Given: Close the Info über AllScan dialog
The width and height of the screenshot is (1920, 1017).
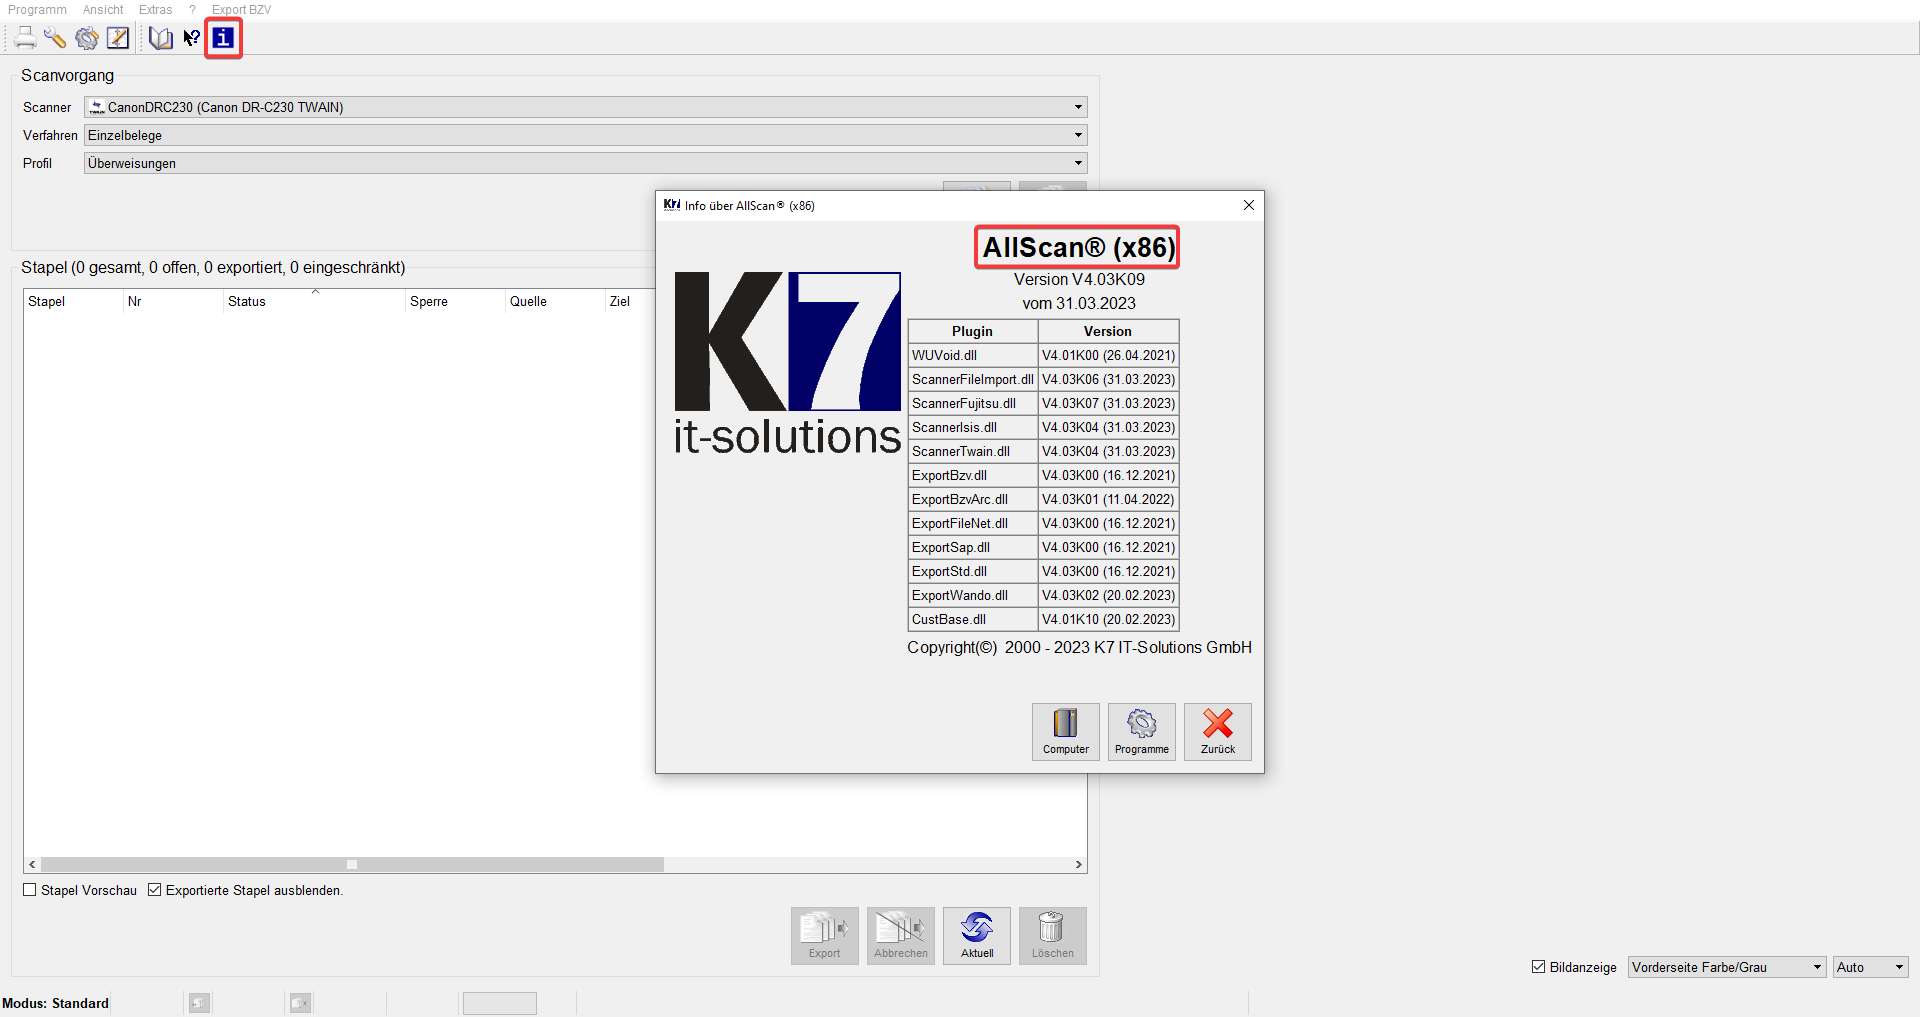Looking at the screenshot, I should (1248, 205).
